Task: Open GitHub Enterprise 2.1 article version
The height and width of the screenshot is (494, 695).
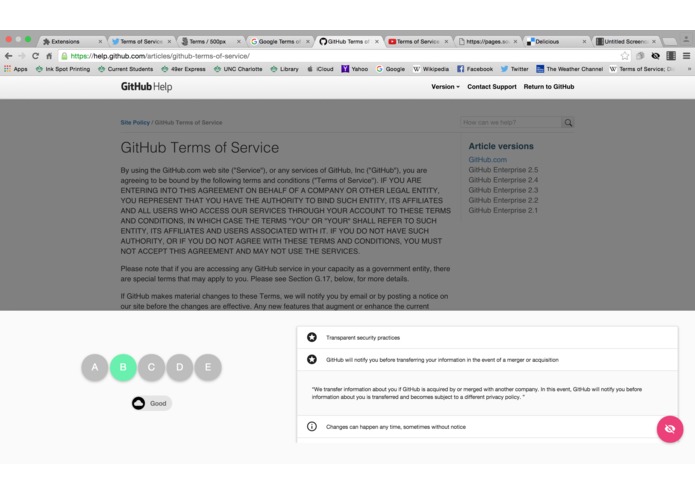Action: click(x=503, y=210)
